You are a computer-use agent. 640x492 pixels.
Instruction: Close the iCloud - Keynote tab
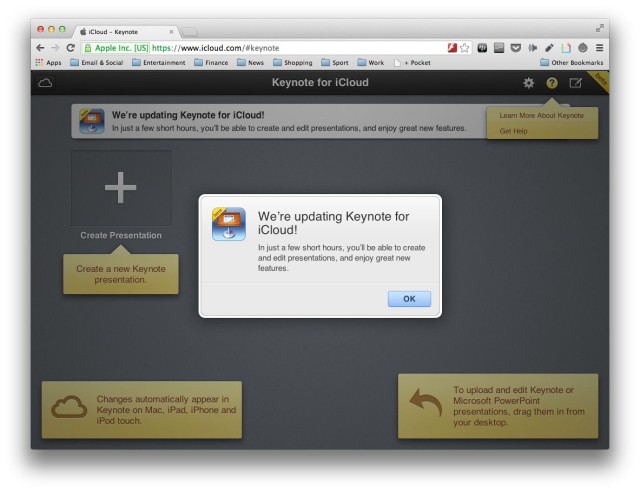[171, 32]
